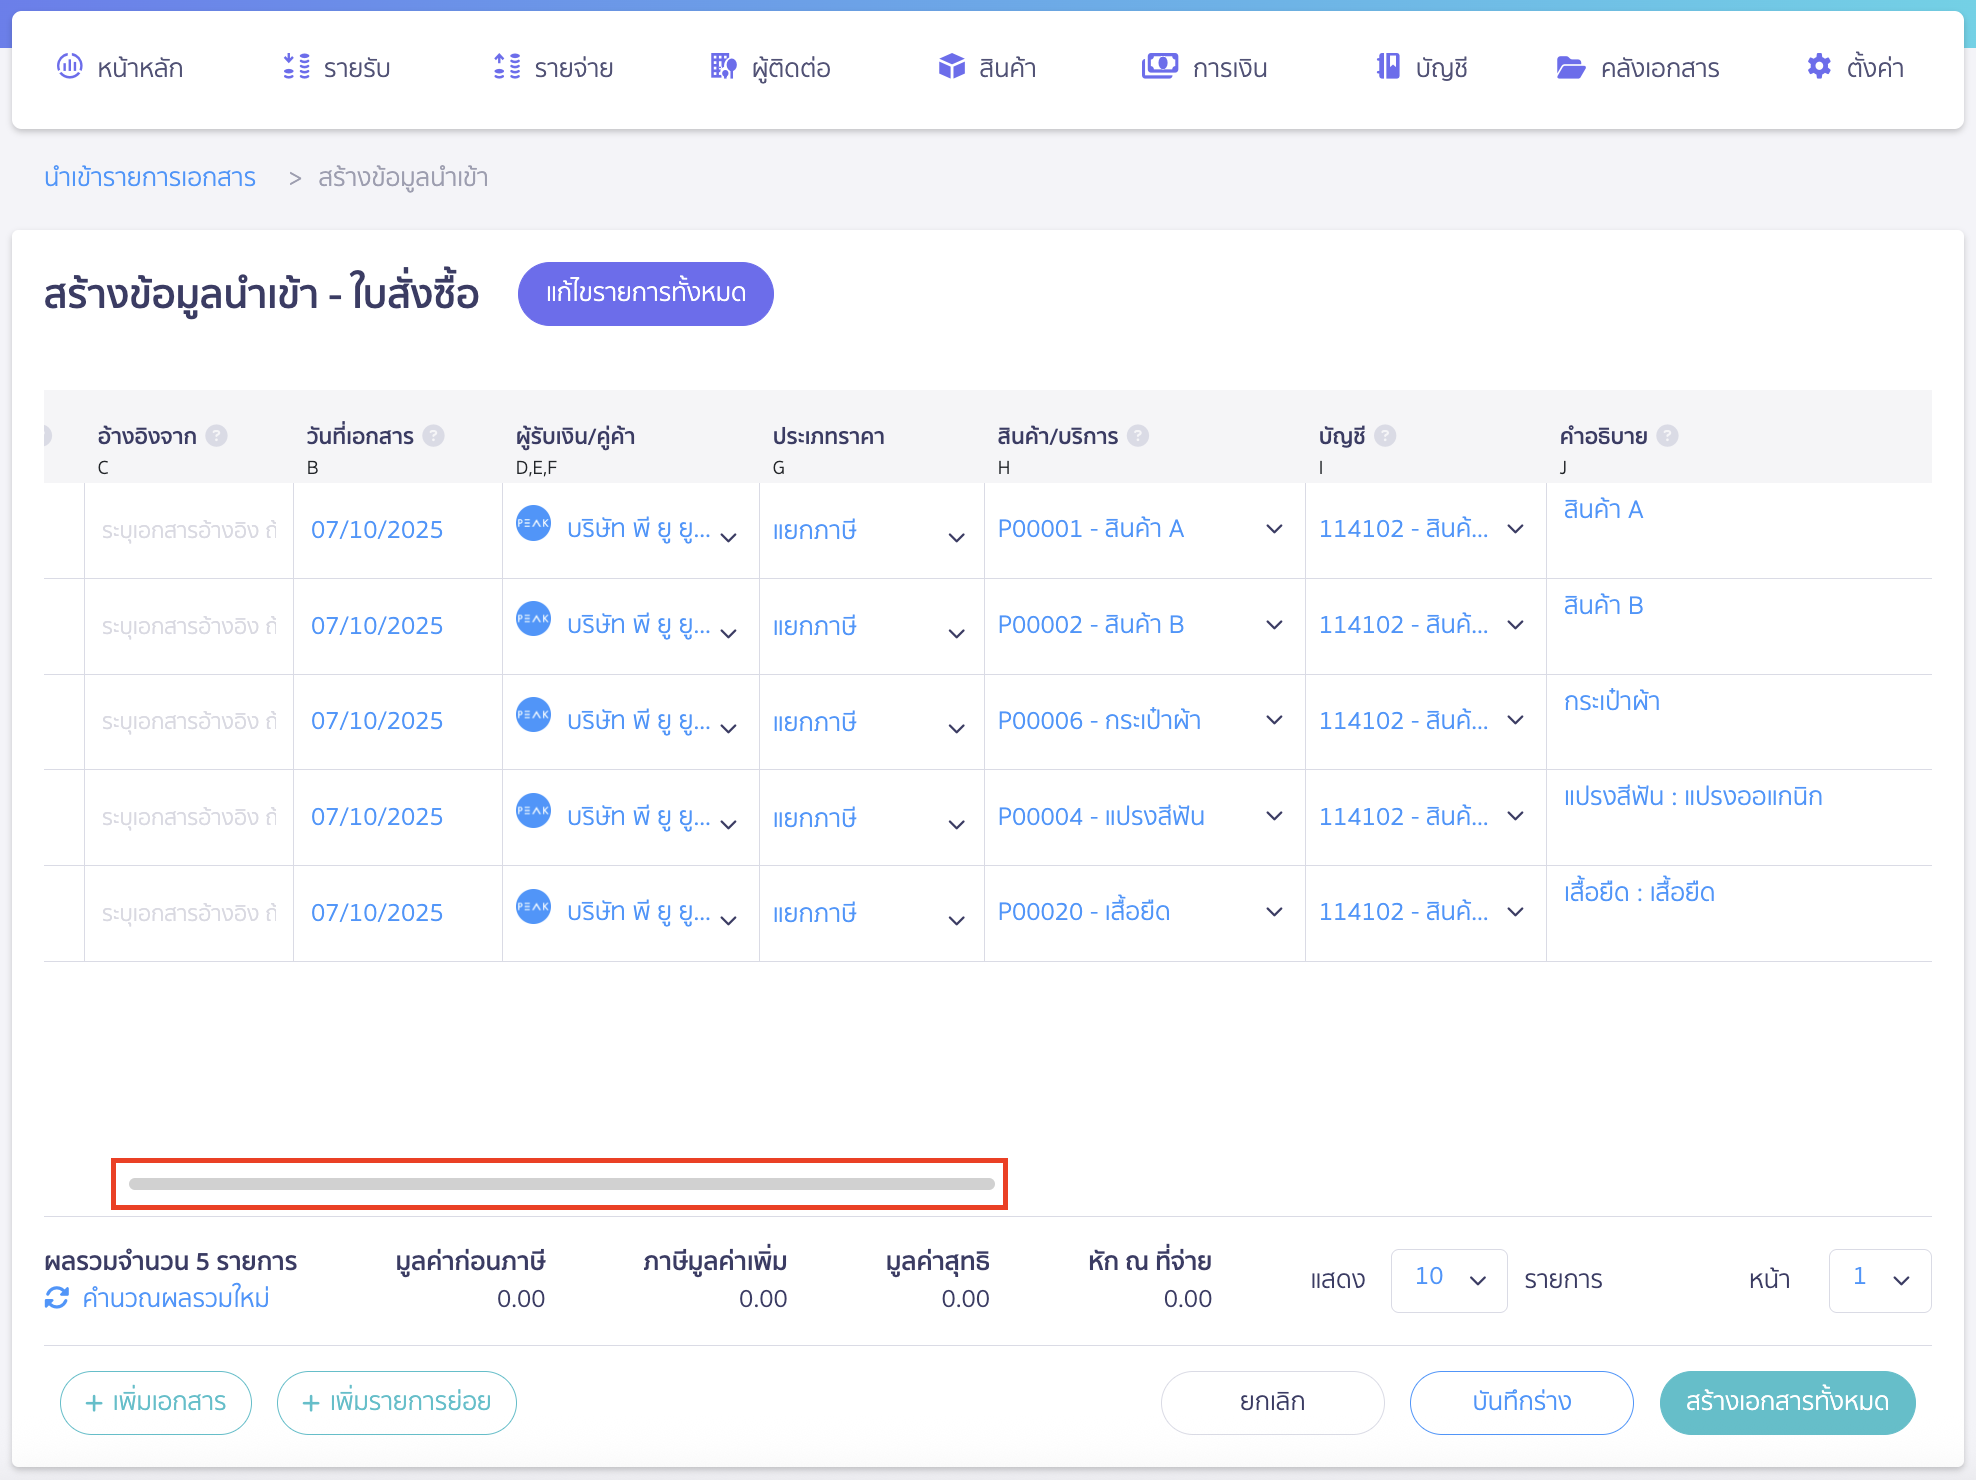Viewport: 1976px width, 1480px height.
Task: Click reference document field in first row
Action: click(188, 530)
